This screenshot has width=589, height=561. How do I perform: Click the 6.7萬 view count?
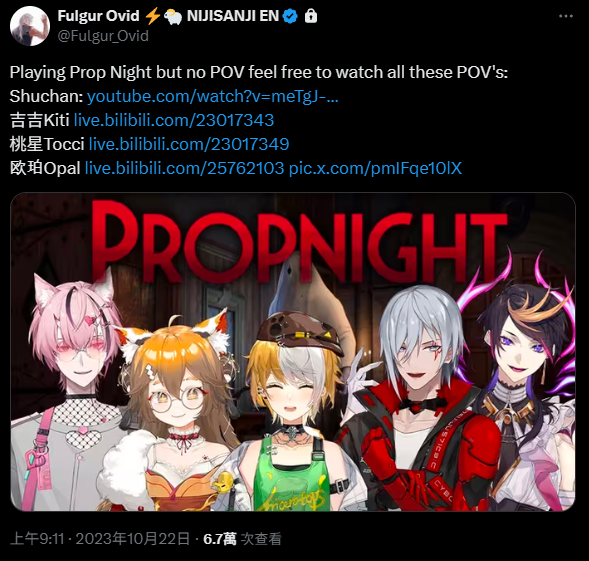220,539
